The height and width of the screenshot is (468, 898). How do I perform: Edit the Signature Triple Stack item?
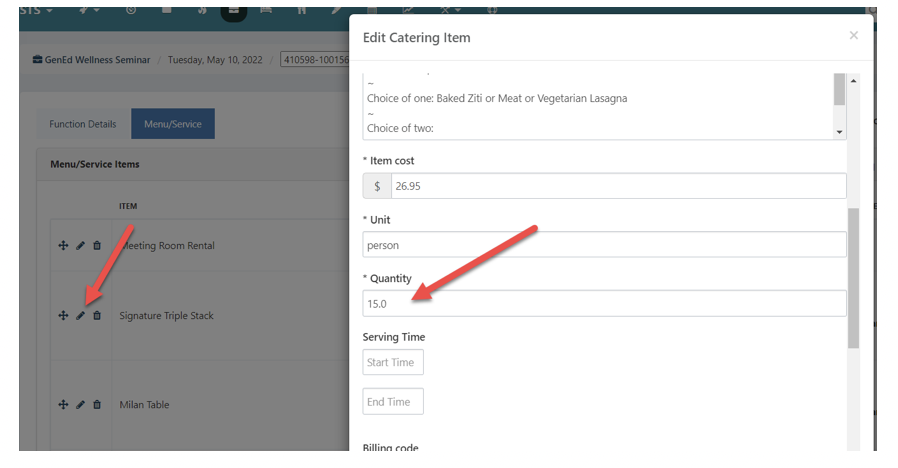(x=80, y=316)
